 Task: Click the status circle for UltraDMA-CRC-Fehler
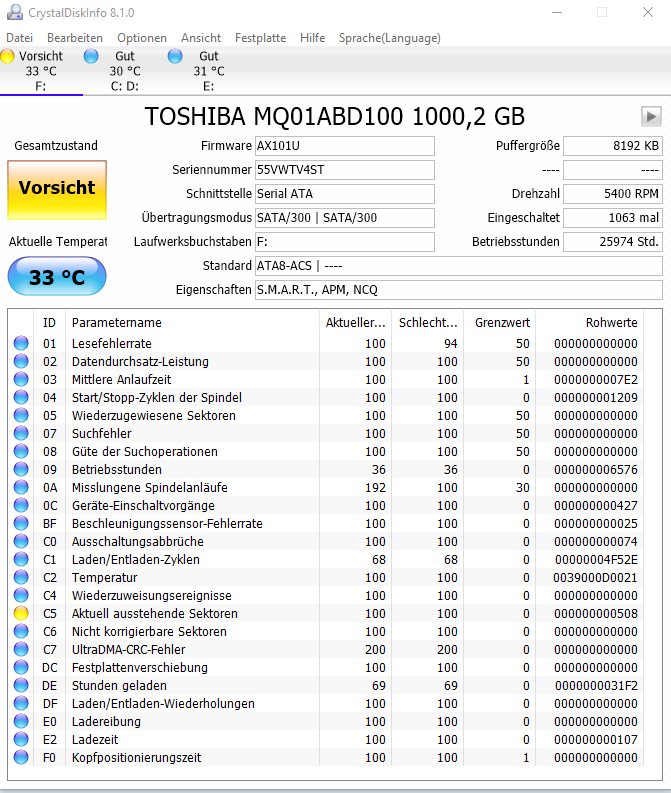21,649
